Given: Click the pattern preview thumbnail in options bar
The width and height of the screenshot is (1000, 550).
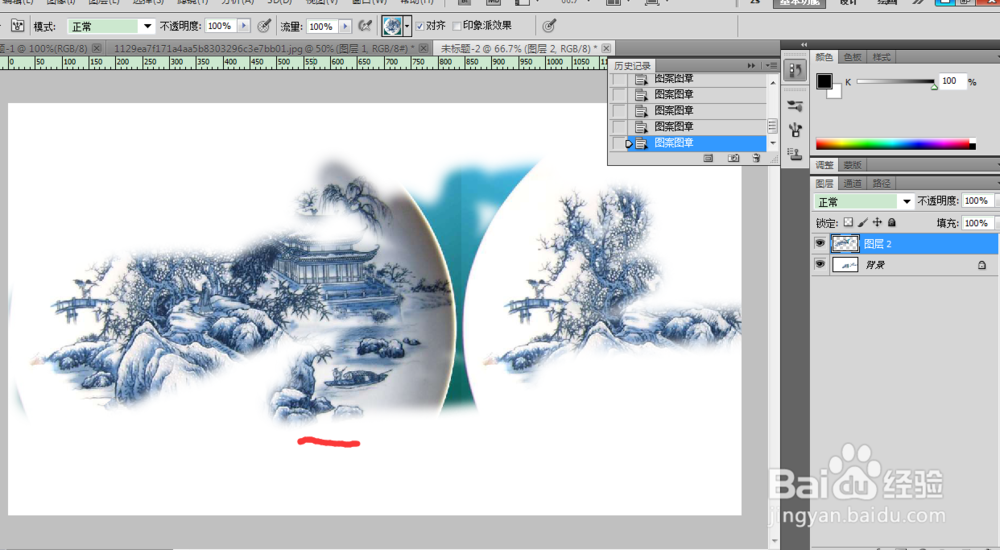Looking at the screenshot, I should pos(392,26).
